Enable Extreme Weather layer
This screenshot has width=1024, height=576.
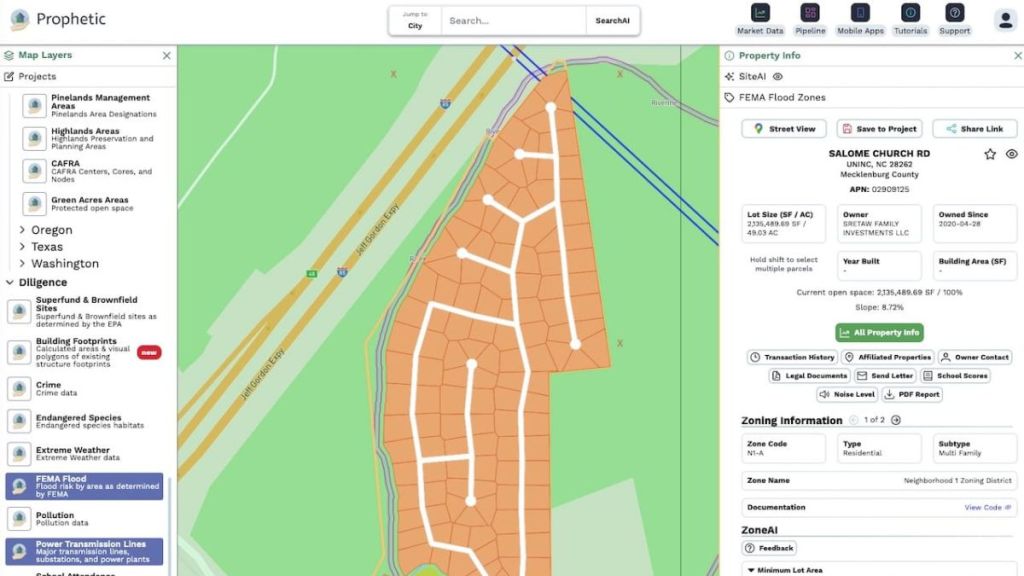[x=84, y=454]
